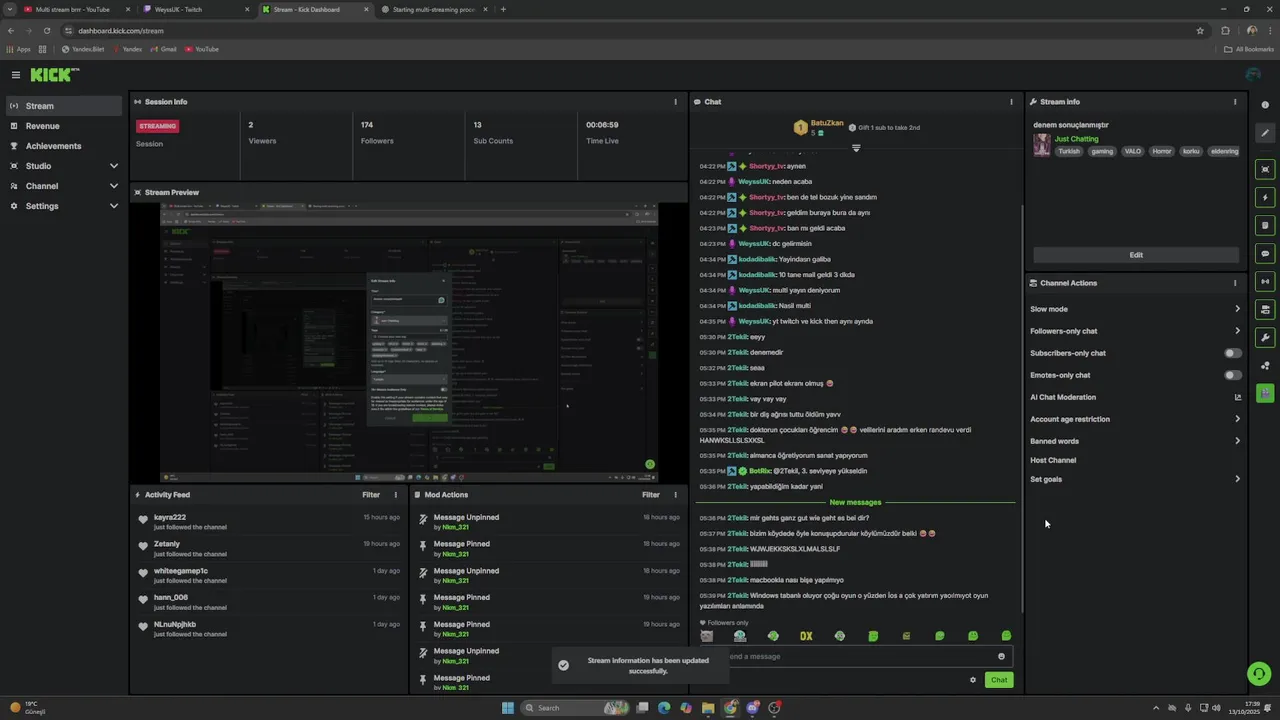The width and height of the screenshot is (1280, 720).
Task: Click the green headset support button
Action: 1259,673
